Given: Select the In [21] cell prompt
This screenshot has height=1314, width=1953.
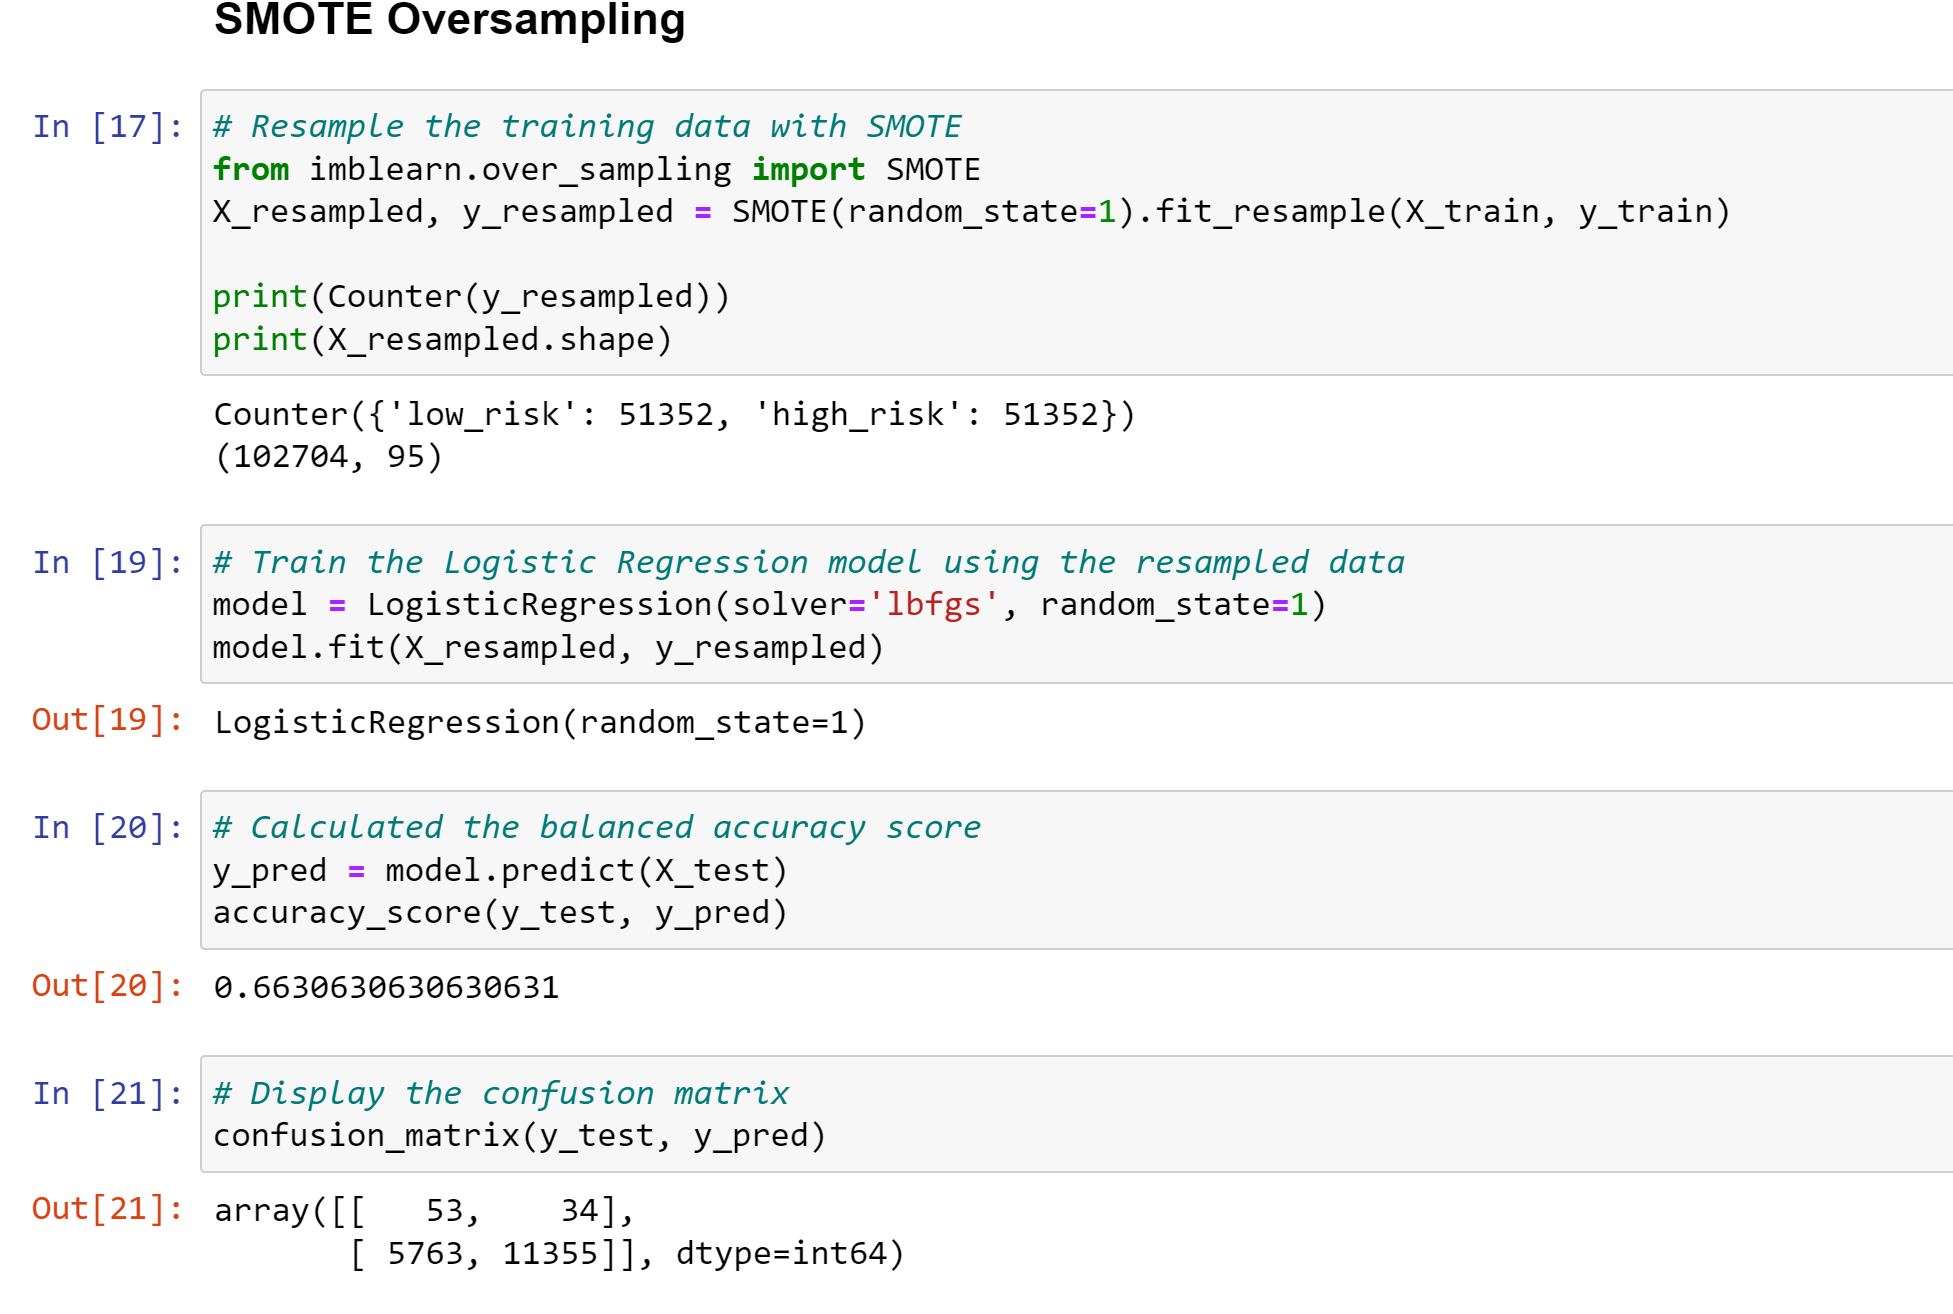Looking at the screenshot, I should click(x=107, y=1094).
